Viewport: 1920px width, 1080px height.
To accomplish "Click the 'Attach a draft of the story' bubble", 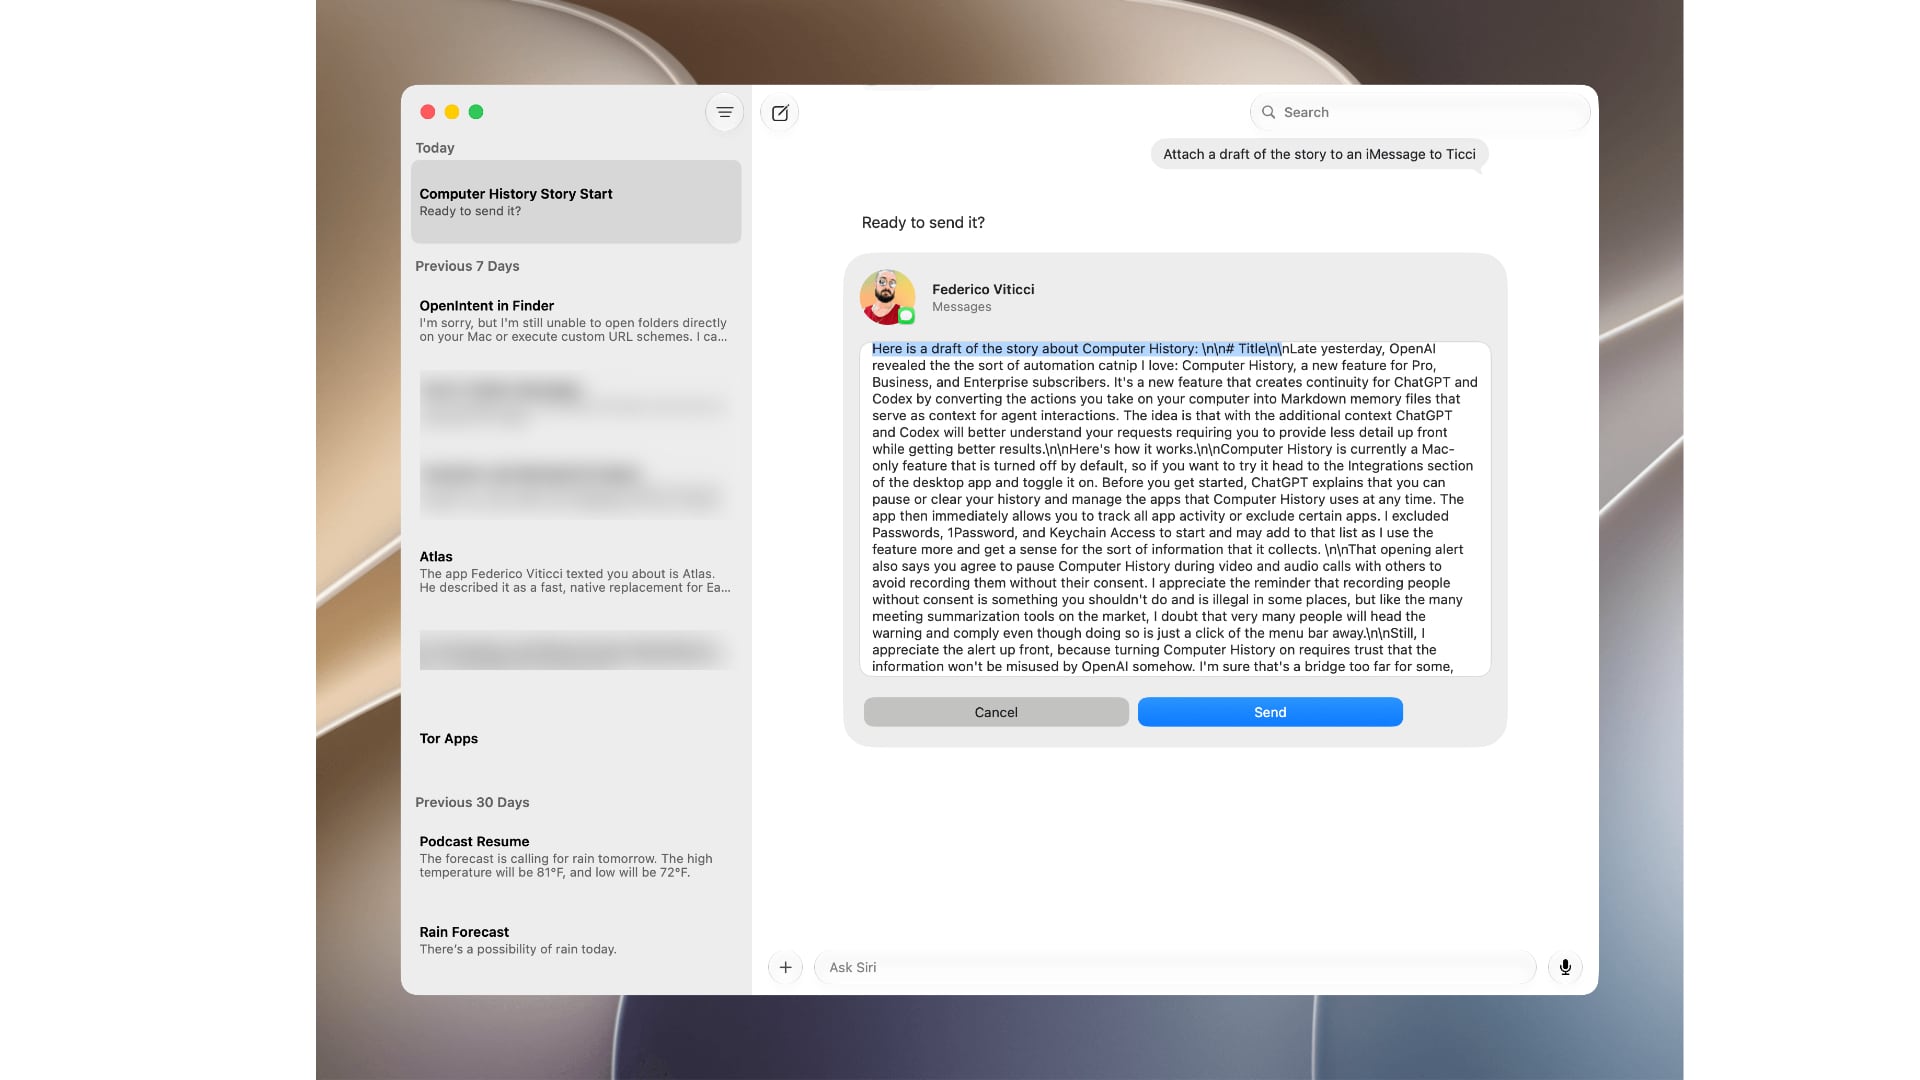I will click(x=1319, y=154).
